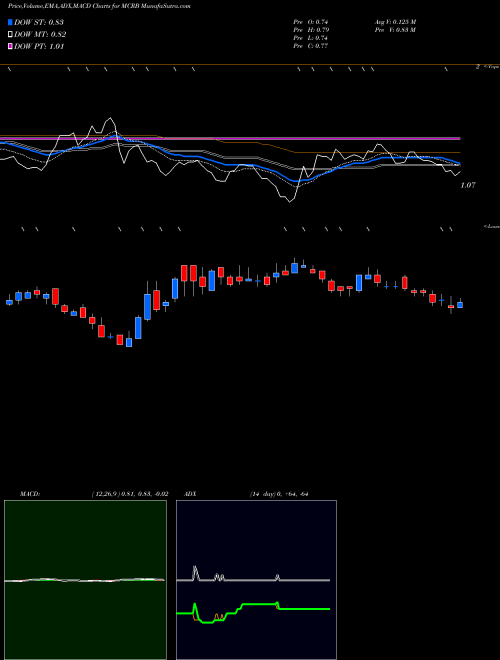The width and height of the screenshot is (500, 660).
Task: Click the 1.07 price label beside EMA lines
Action: click(x=468, y=185)
